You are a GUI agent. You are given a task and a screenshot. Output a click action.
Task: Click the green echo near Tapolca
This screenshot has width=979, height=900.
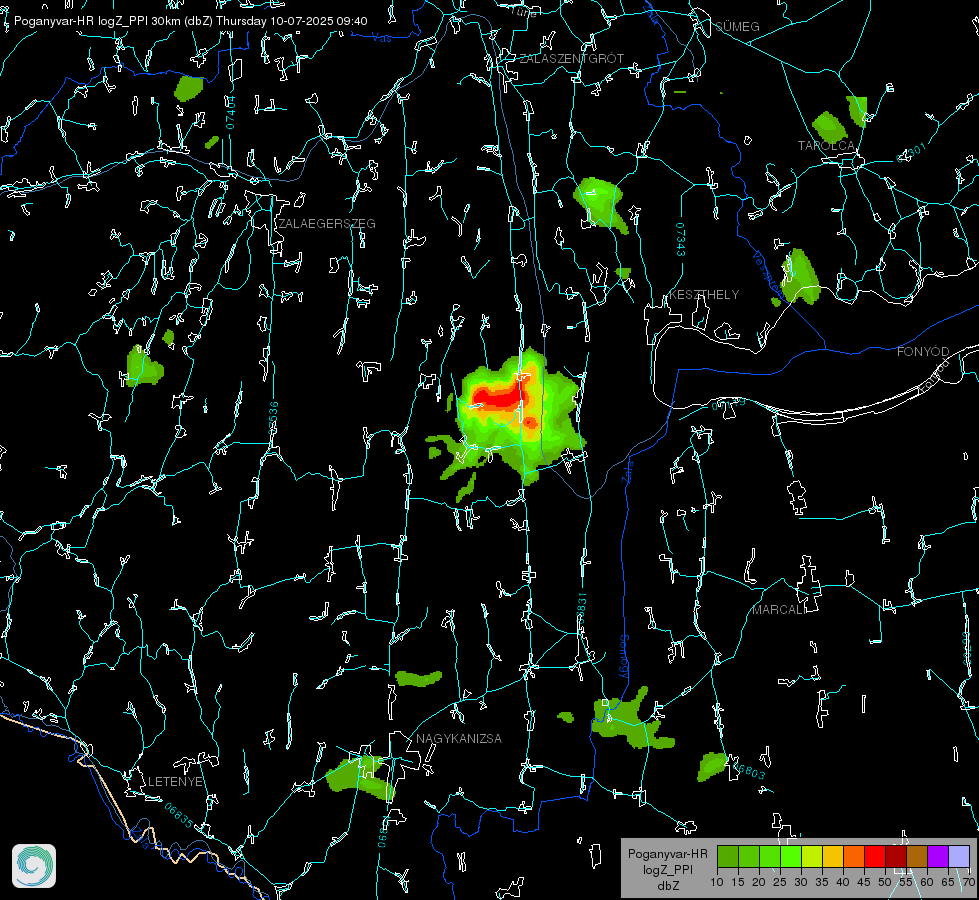click(x=829, y=127)
